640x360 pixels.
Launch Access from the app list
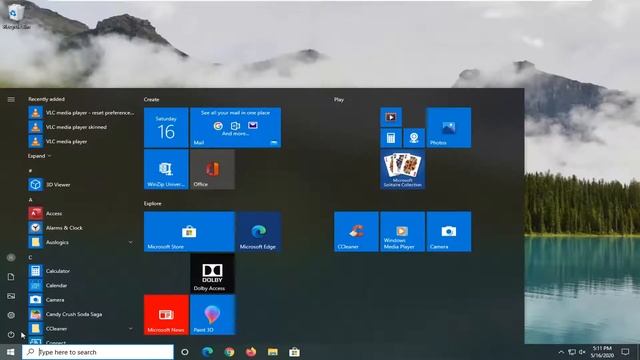pos(81,213)
